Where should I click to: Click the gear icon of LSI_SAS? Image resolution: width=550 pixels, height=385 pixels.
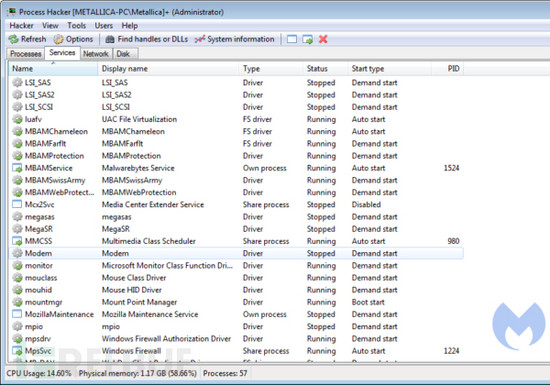pos(17,82)
